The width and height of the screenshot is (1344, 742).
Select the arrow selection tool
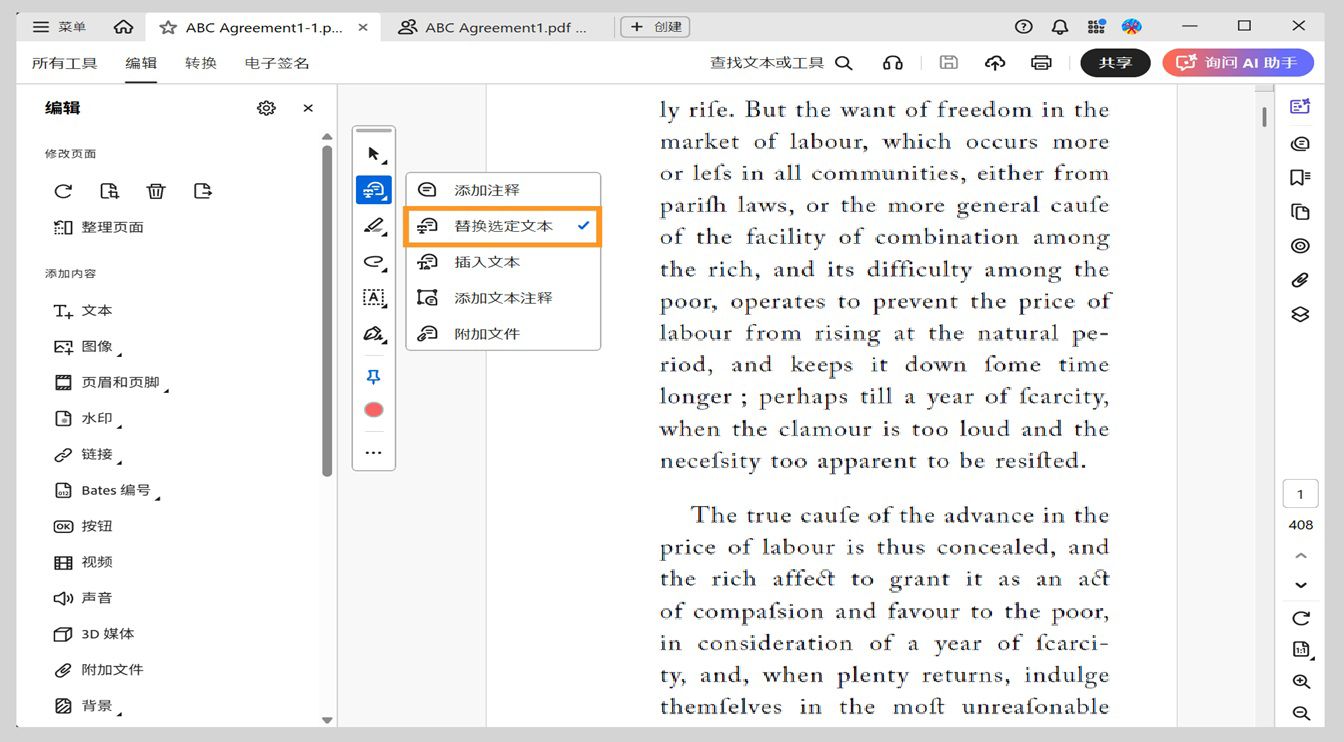click(374, 154)
